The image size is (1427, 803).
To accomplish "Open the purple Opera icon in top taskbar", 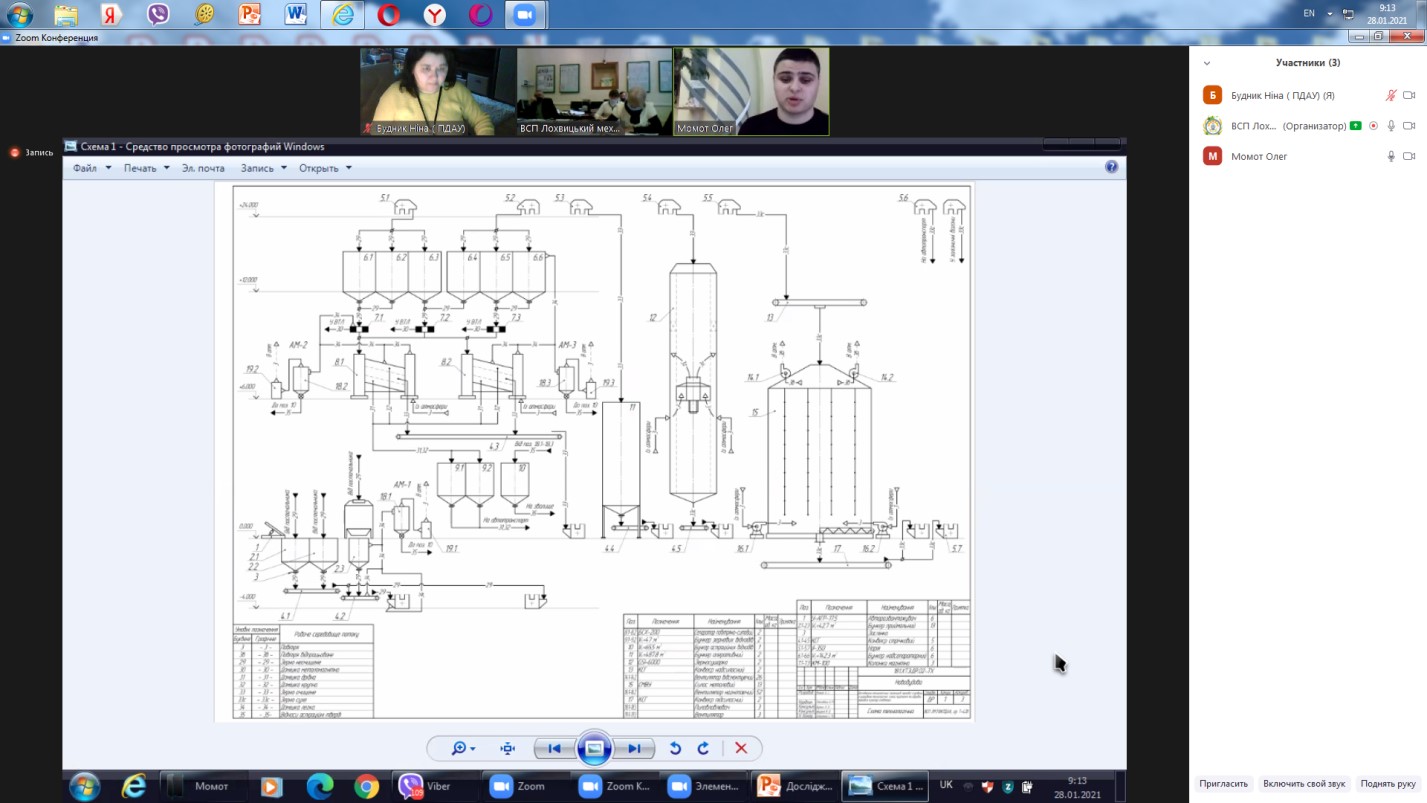I will (481, 15).
